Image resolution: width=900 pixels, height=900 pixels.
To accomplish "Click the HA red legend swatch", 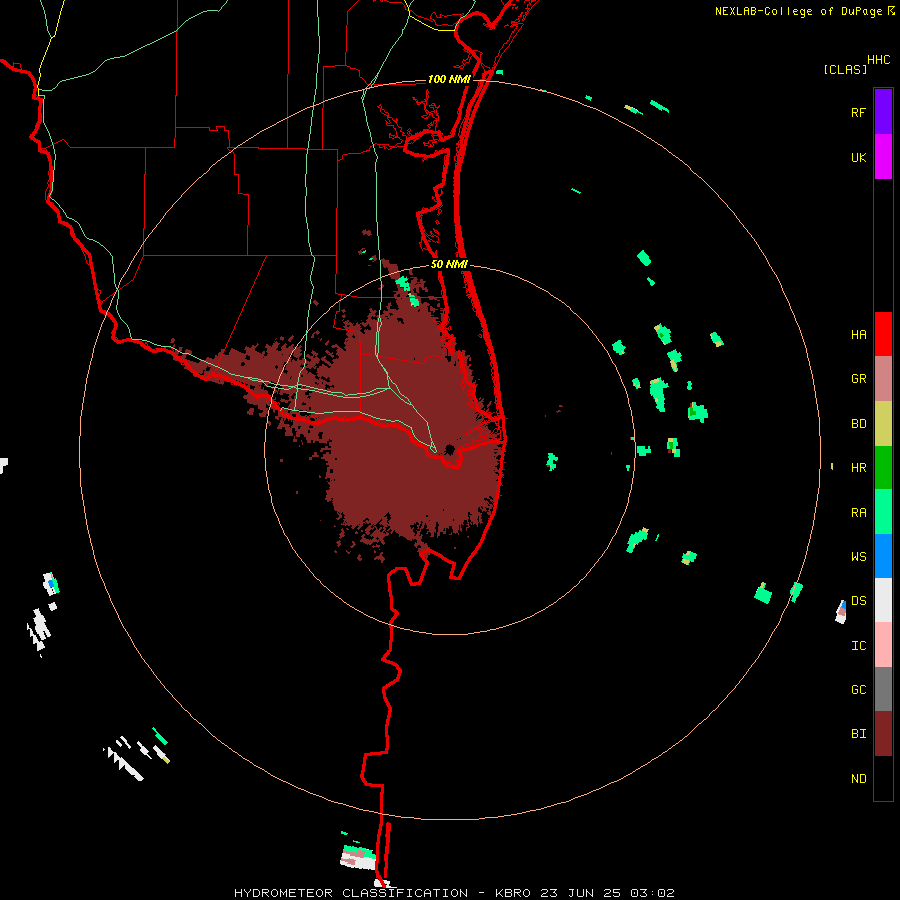I will tap(883, 334).
